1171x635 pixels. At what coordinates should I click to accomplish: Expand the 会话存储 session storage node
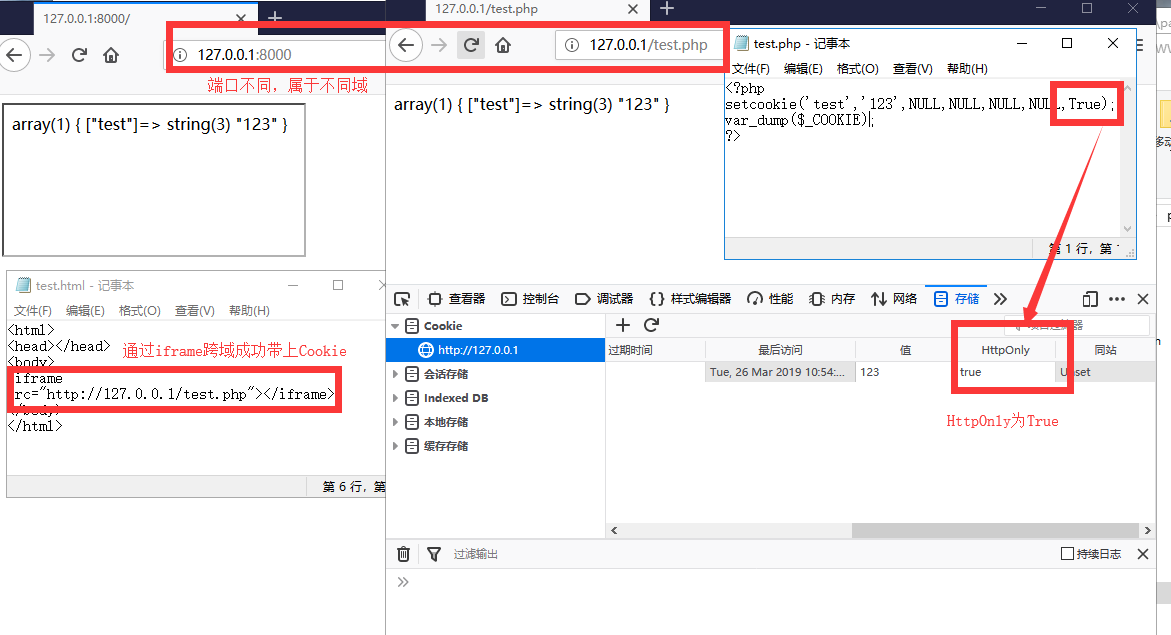[395, 374]
